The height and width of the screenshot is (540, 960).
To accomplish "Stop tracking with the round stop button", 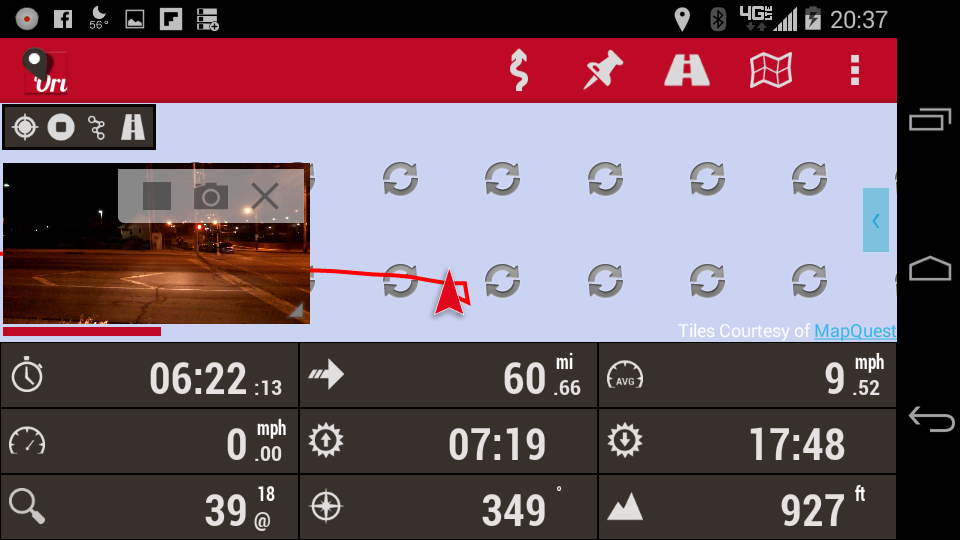I will coord(61,127).
